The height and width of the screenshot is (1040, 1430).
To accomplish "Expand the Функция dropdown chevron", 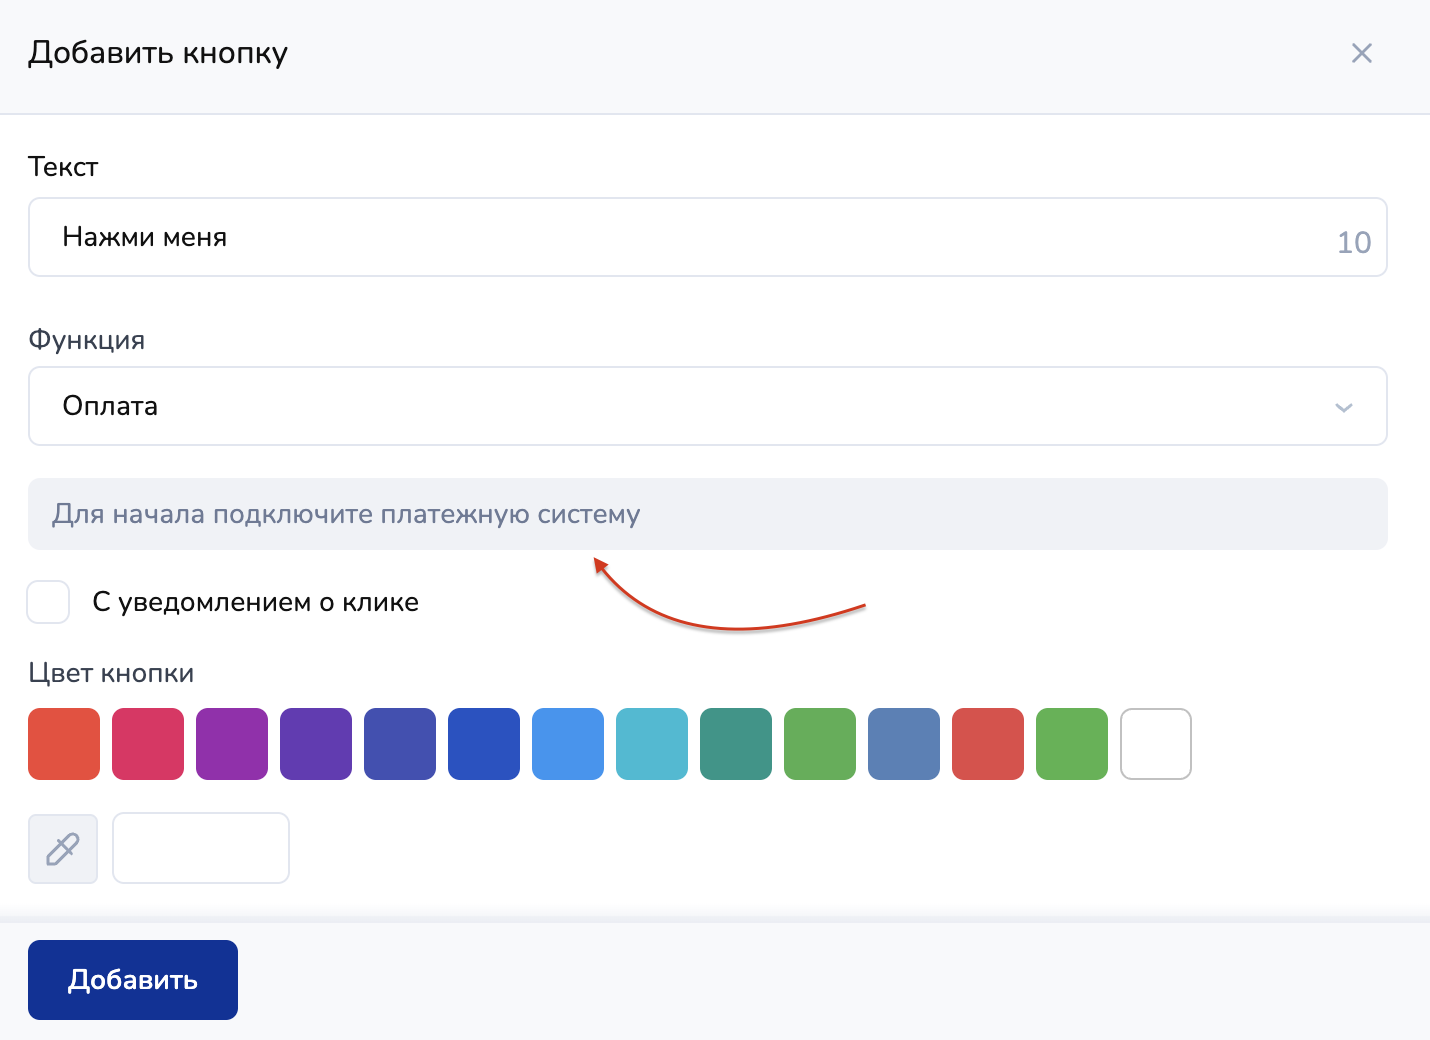I will 1343,407.
